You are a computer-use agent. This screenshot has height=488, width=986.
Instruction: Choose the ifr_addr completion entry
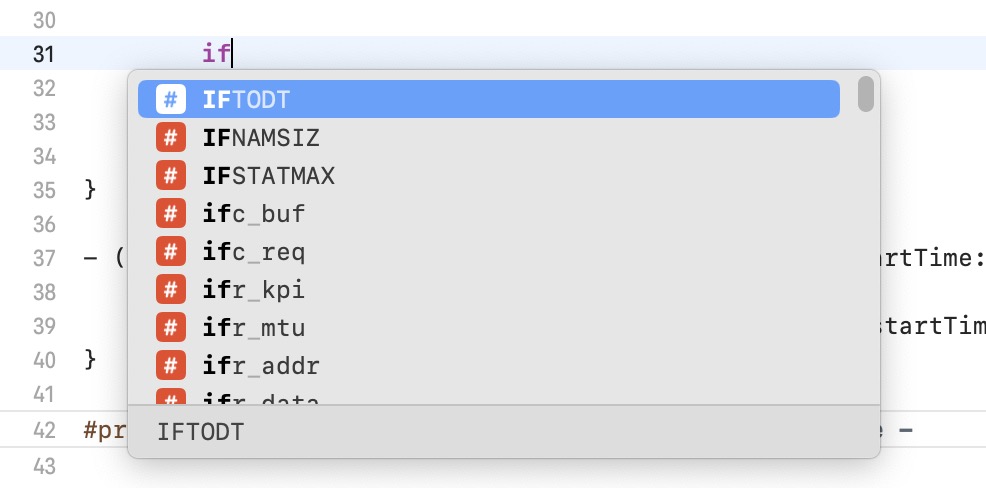click(x=489, y=365)
